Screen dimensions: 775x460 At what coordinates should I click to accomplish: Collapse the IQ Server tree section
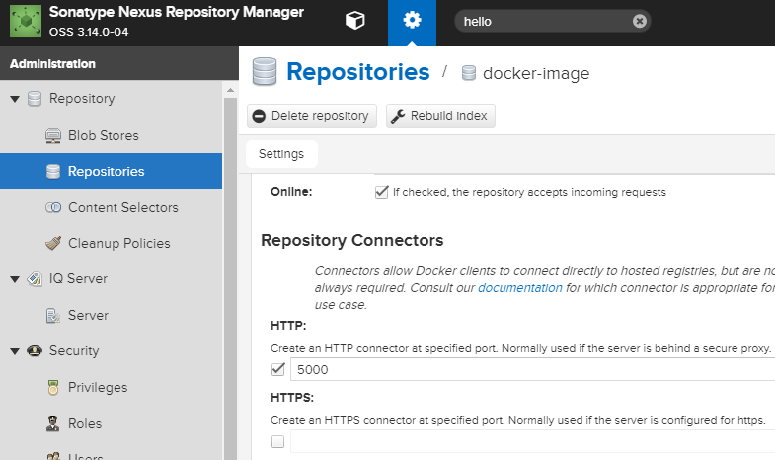point(15,279)
